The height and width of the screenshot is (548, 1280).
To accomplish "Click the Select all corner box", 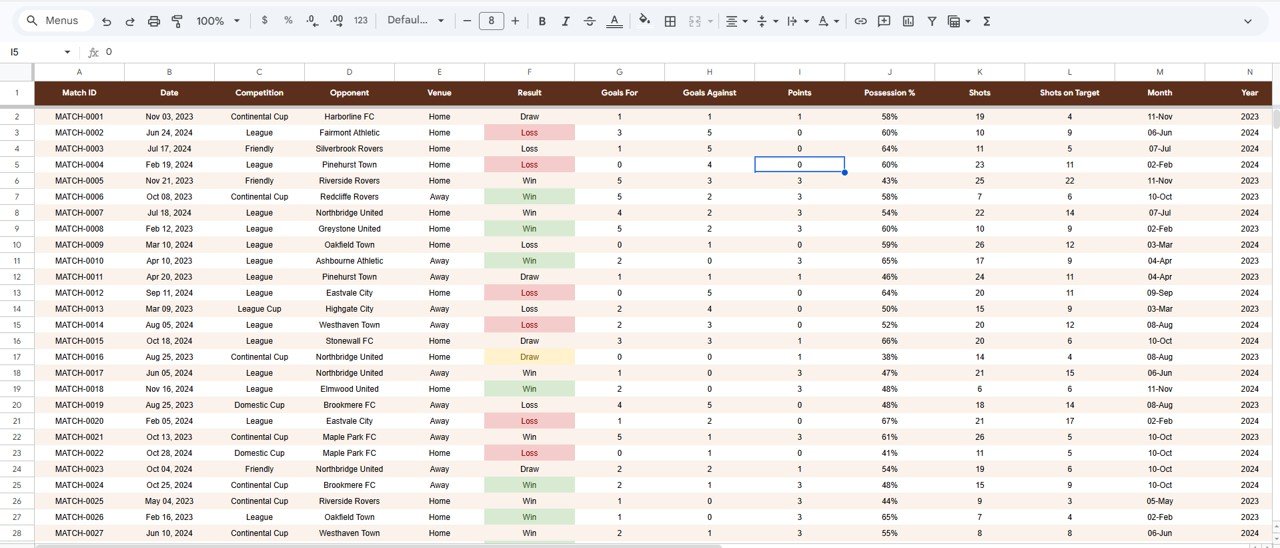I will (x=17, y=72).
